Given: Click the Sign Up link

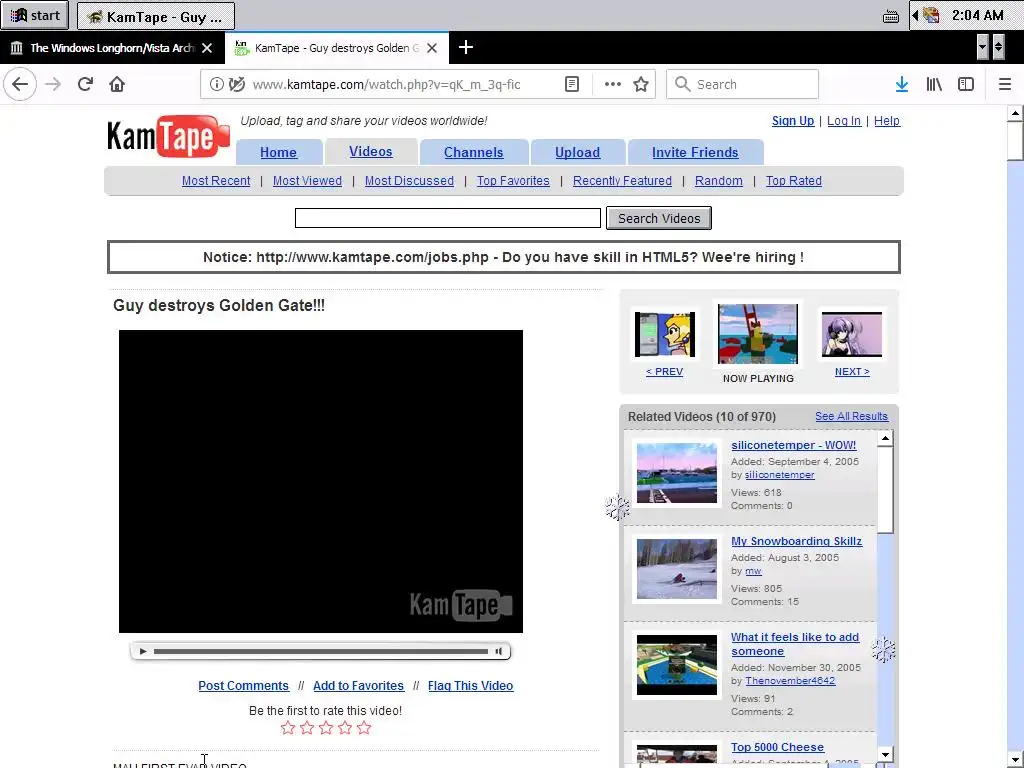Looking at the screenshot, I should 793,121.
